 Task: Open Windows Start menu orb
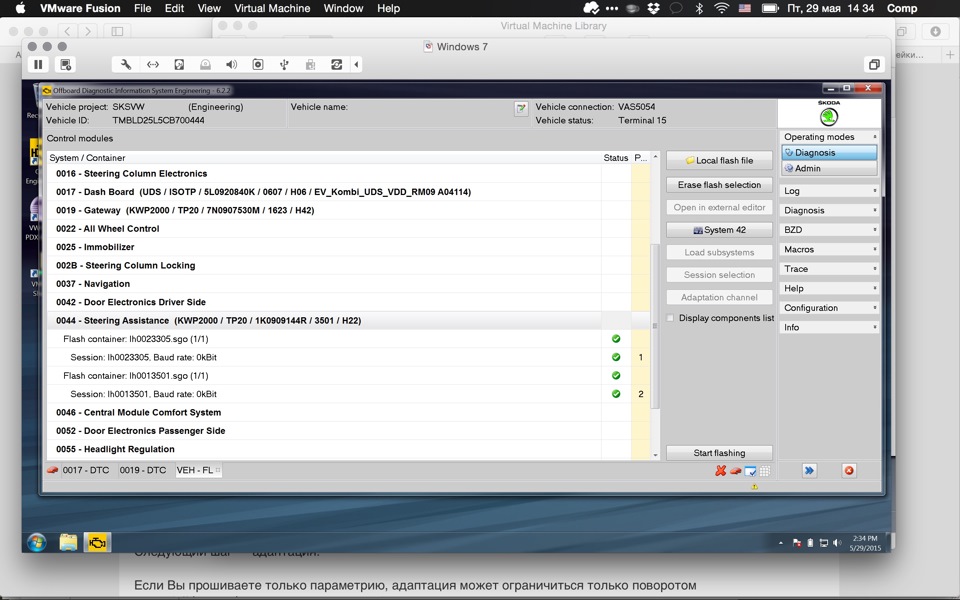(x=37, y=542)
